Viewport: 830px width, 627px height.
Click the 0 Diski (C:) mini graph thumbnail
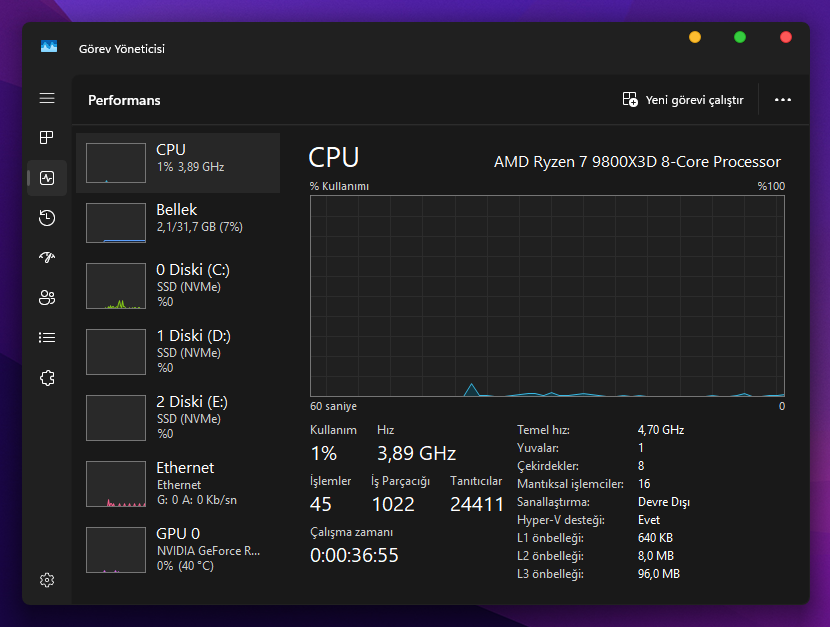point(116,286)
